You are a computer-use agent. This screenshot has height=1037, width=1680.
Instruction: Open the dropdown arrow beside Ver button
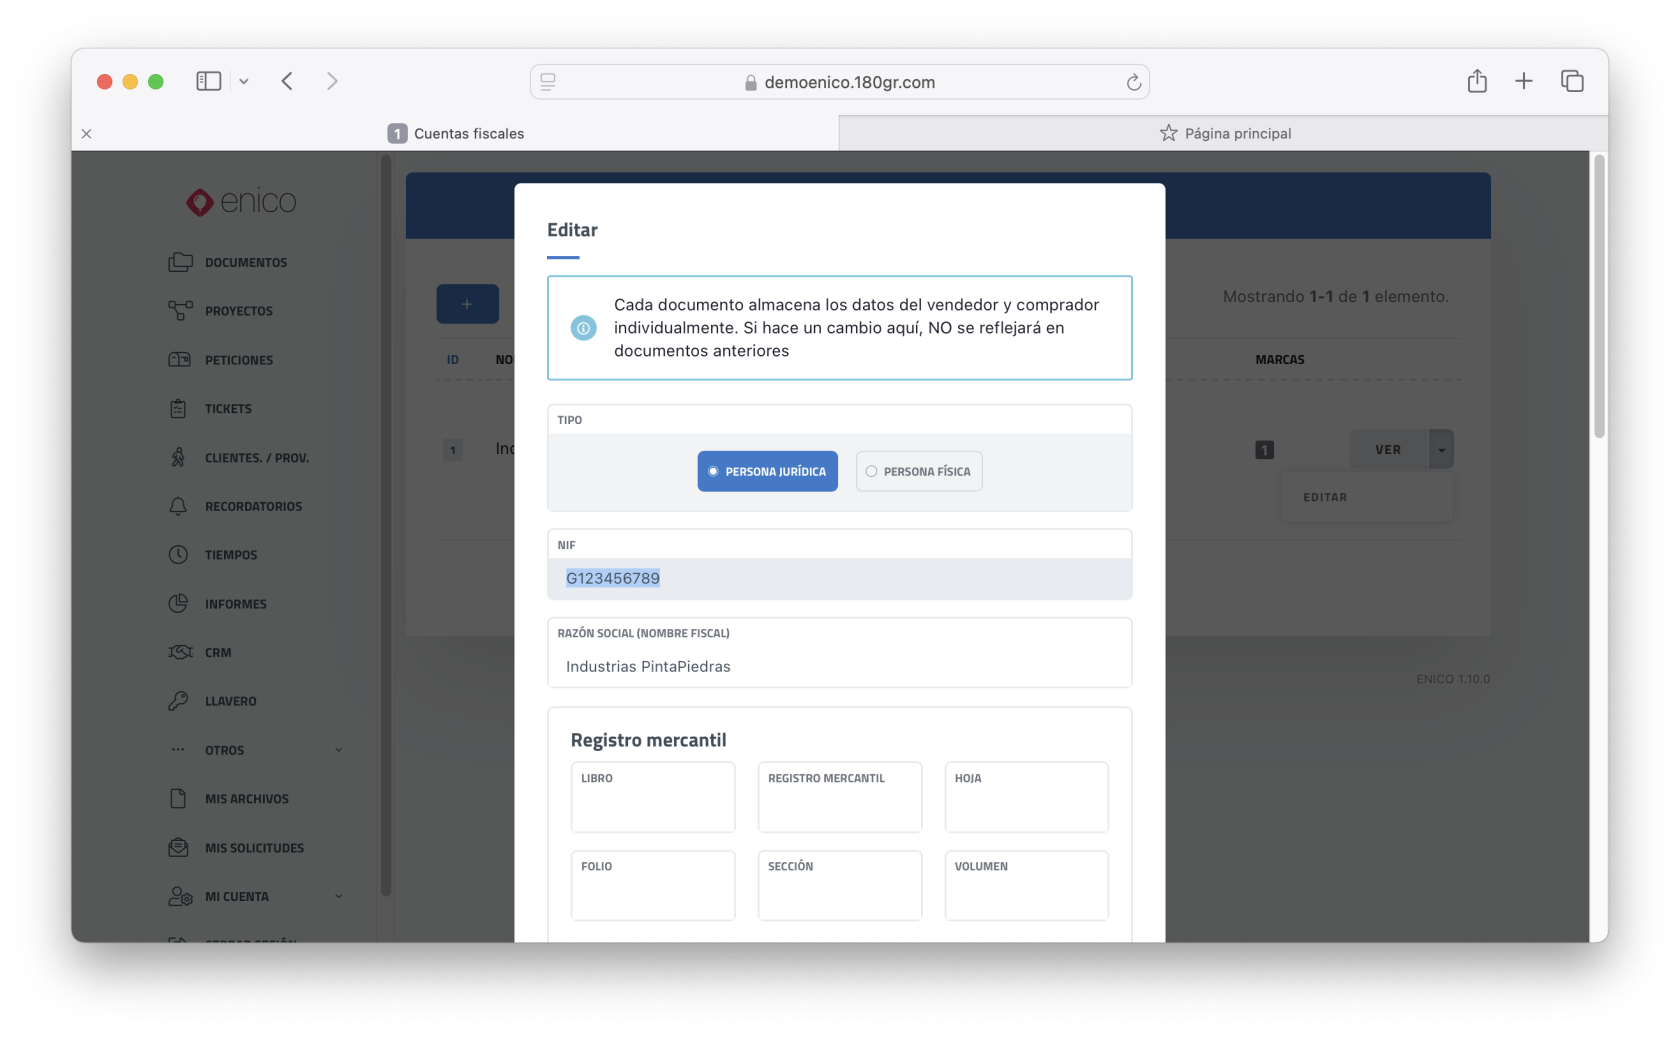click(1441, 450)
